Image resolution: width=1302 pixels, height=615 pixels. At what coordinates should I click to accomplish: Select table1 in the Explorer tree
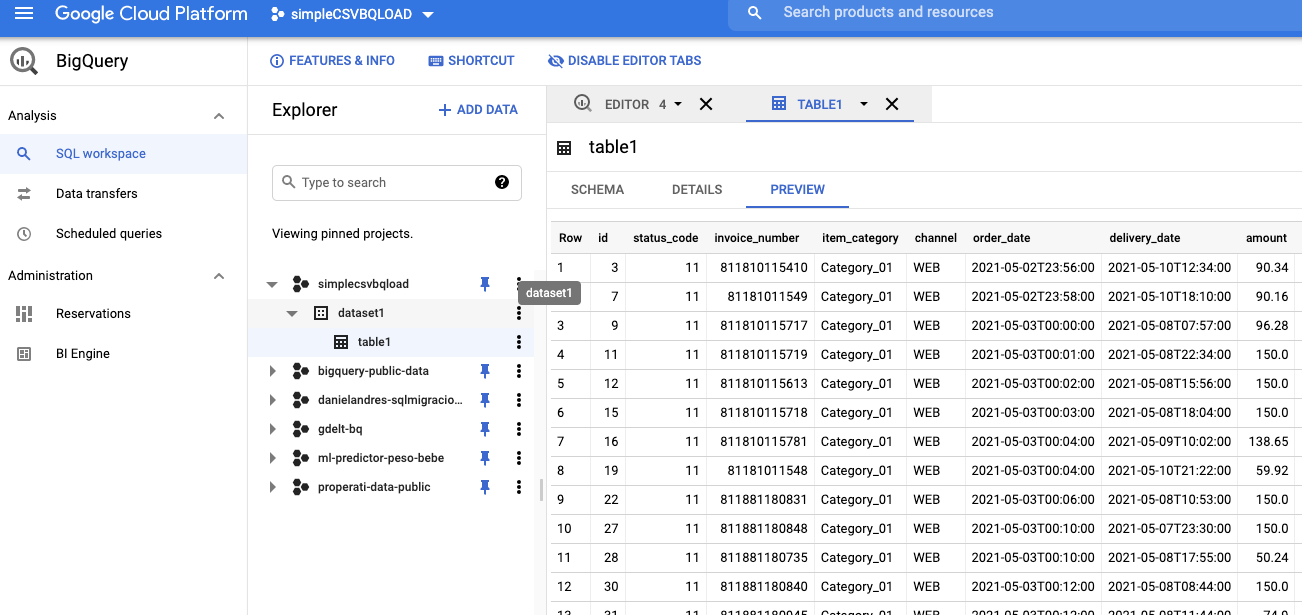(x=374, y=342)
